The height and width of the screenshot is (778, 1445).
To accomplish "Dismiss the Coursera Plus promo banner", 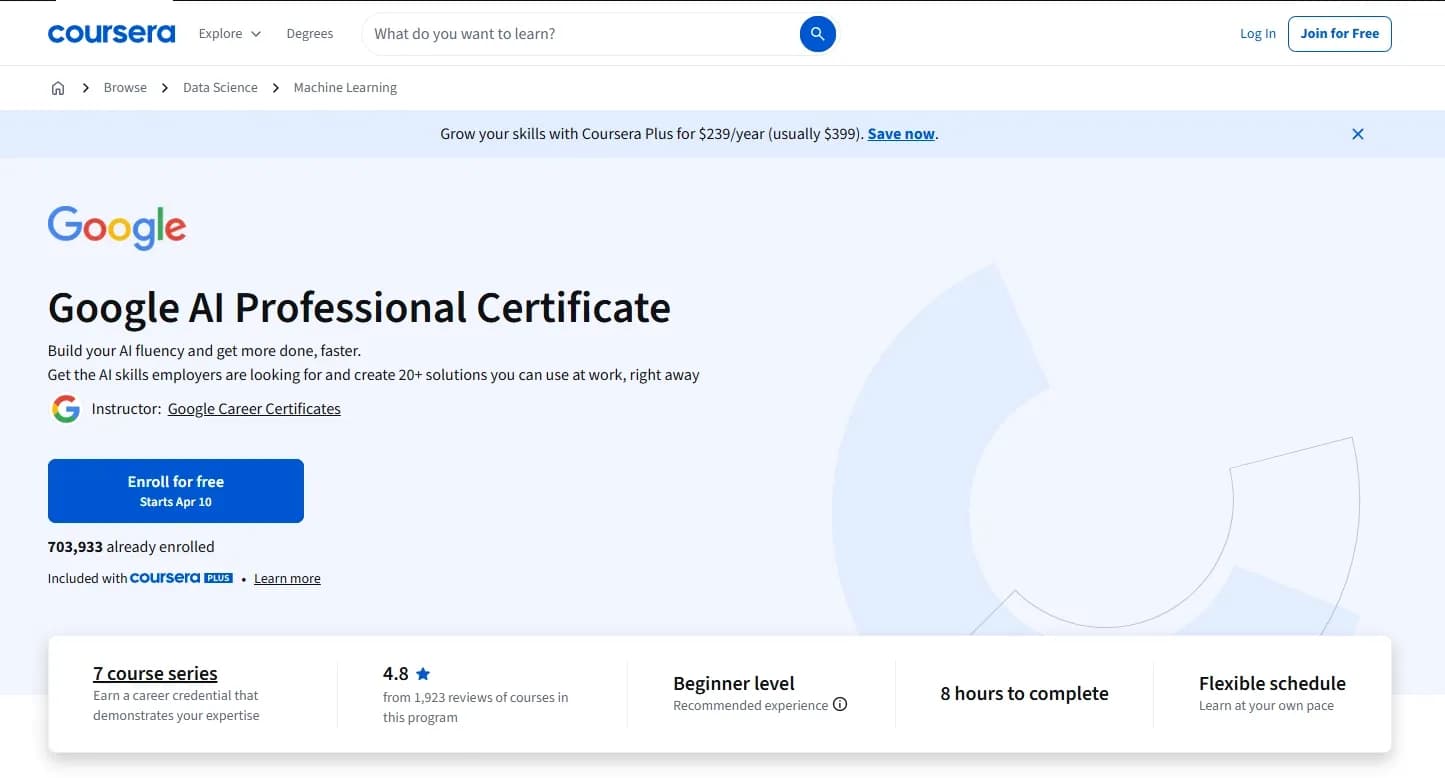I will coord(1357,134).
